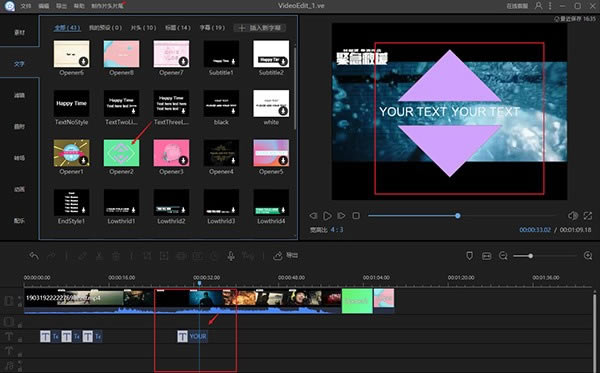
Task: Open the user account icon
Action: 538,6
